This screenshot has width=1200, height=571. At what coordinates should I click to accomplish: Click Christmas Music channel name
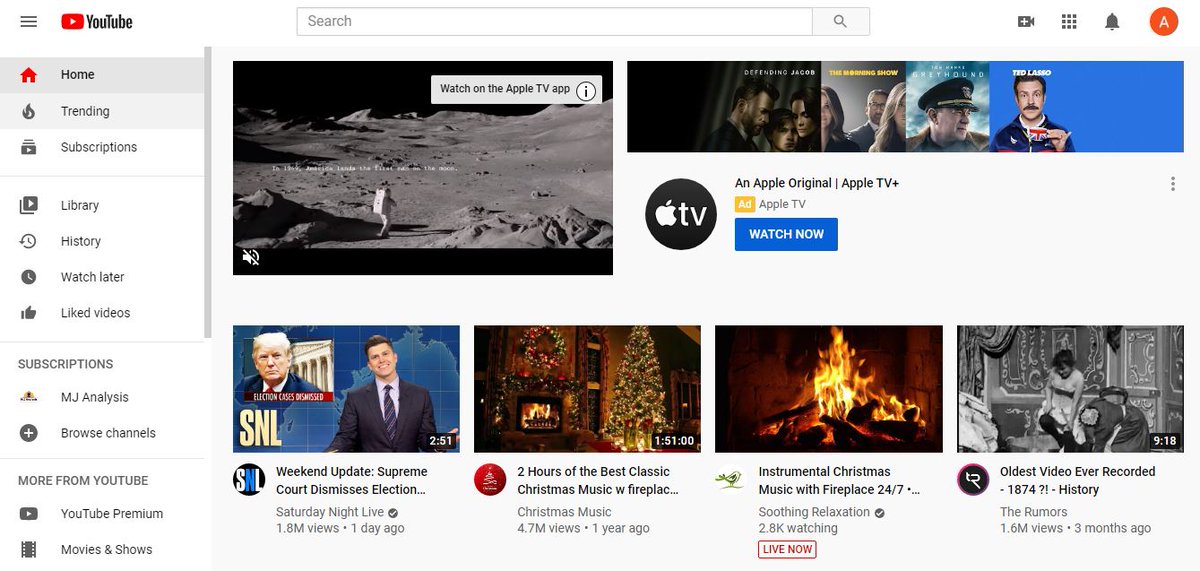pyautogui.click(x=564, y=512)
